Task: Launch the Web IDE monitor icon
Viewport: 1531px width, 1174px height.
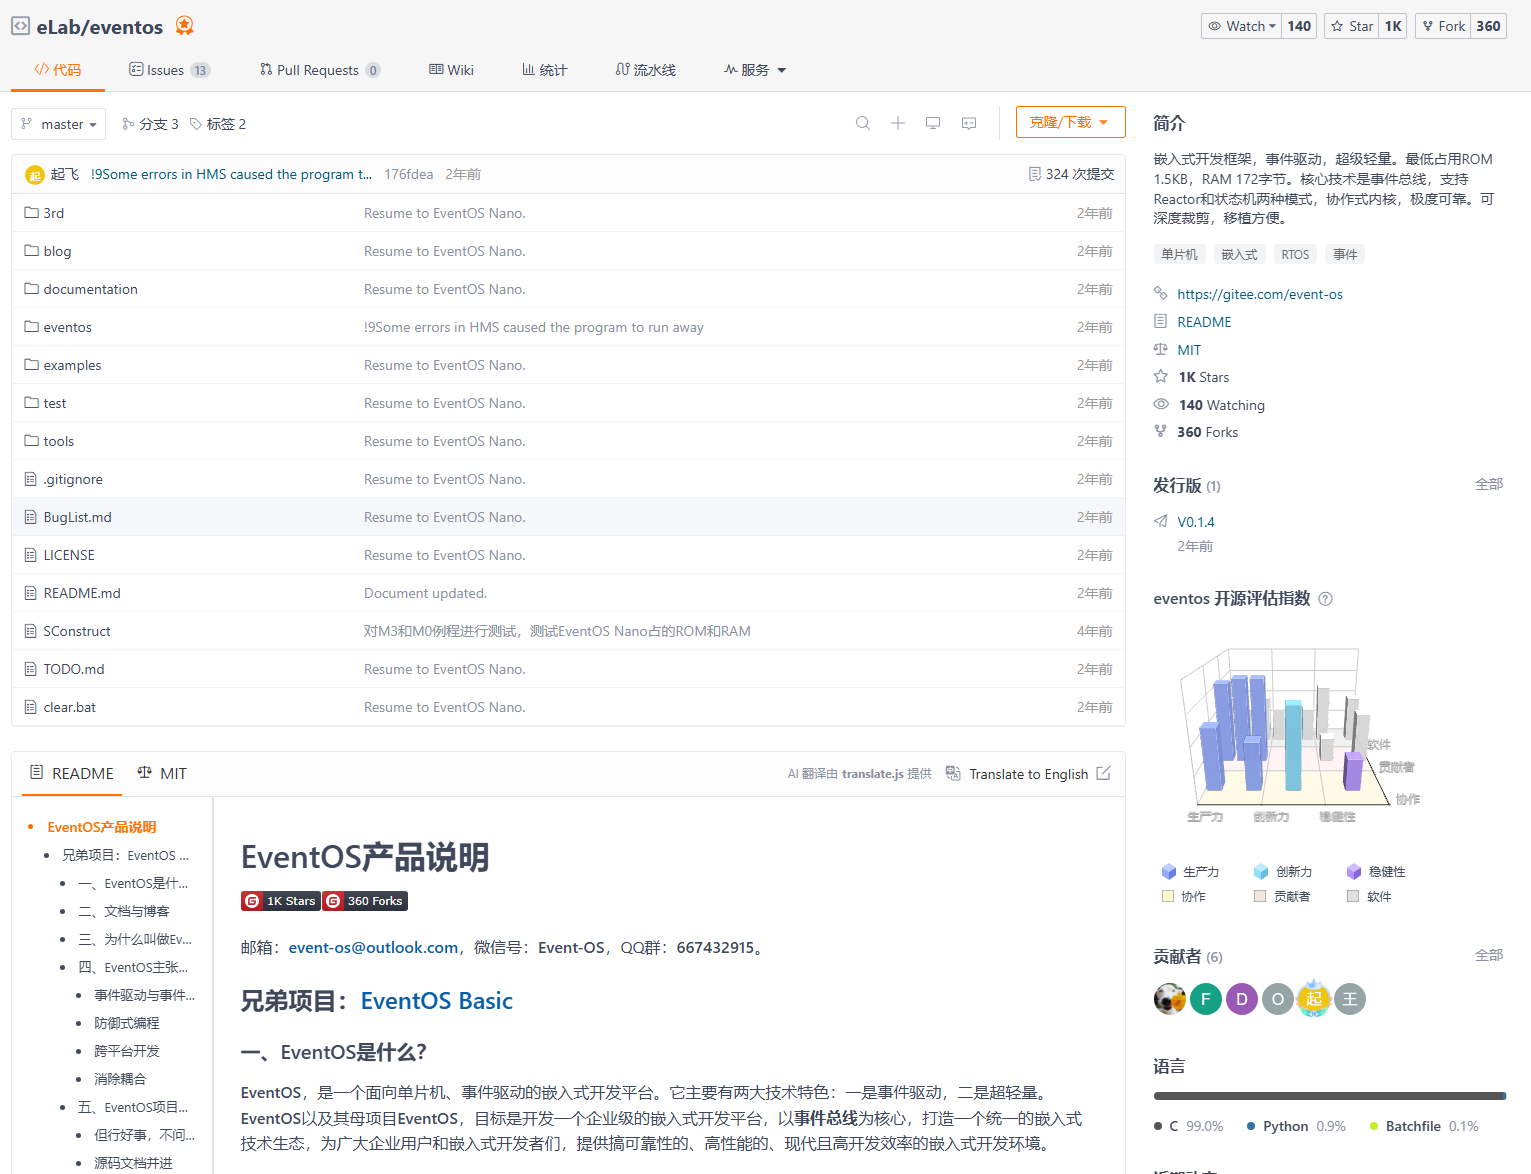Action: [x=932, y=123]
